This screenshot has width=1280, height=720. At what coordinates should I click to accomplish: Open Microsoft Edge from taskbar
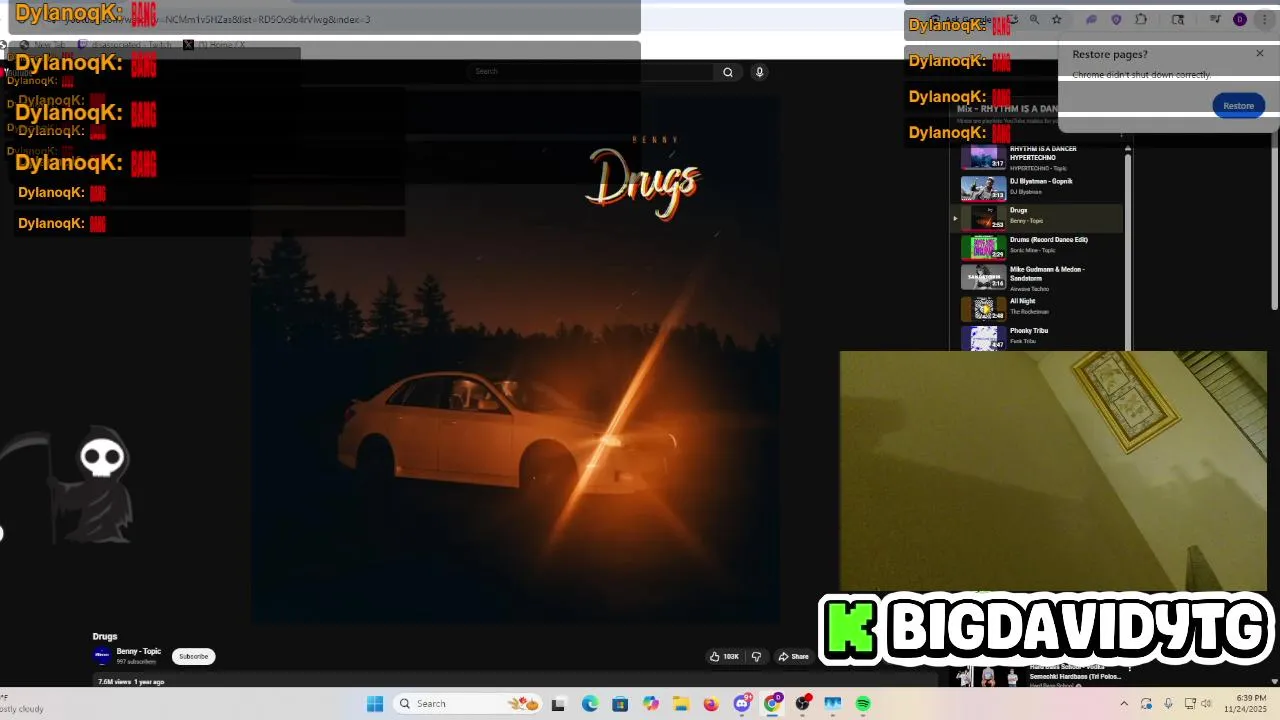pos(590,704)
